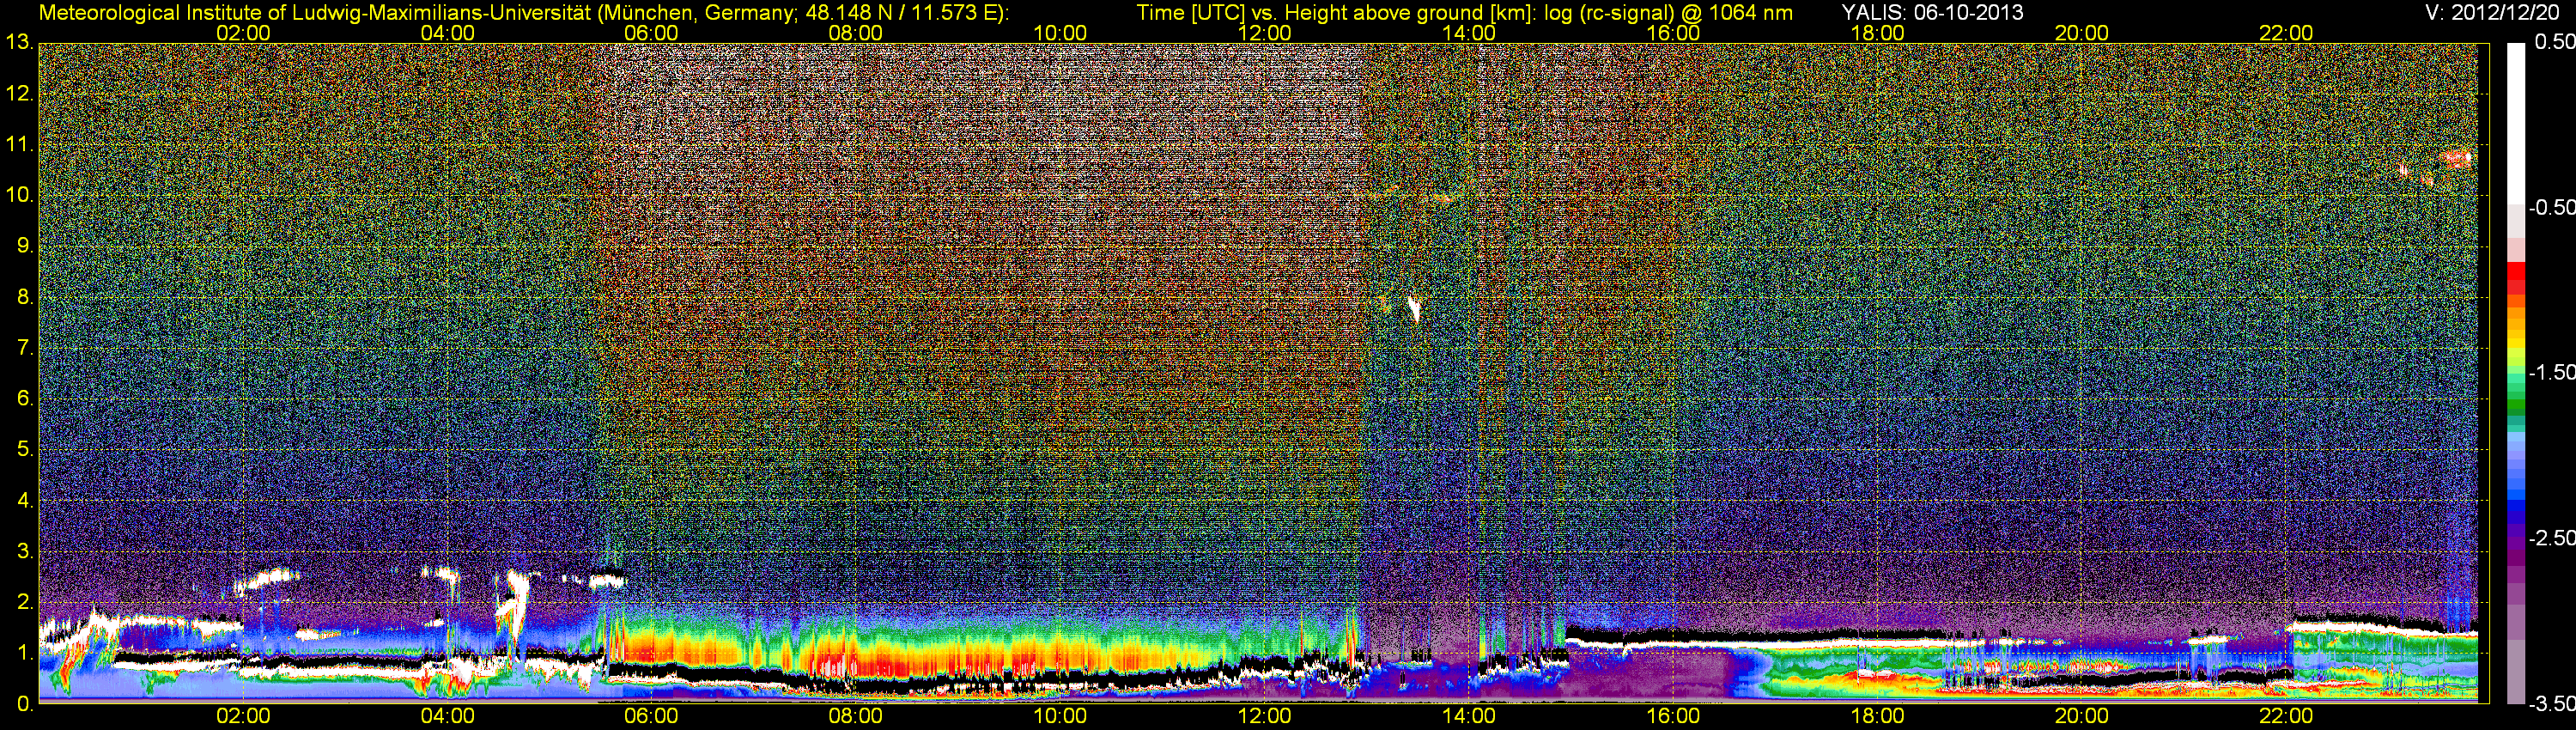Click the 10:00 label on the upper time axis

pos(1060,33)
